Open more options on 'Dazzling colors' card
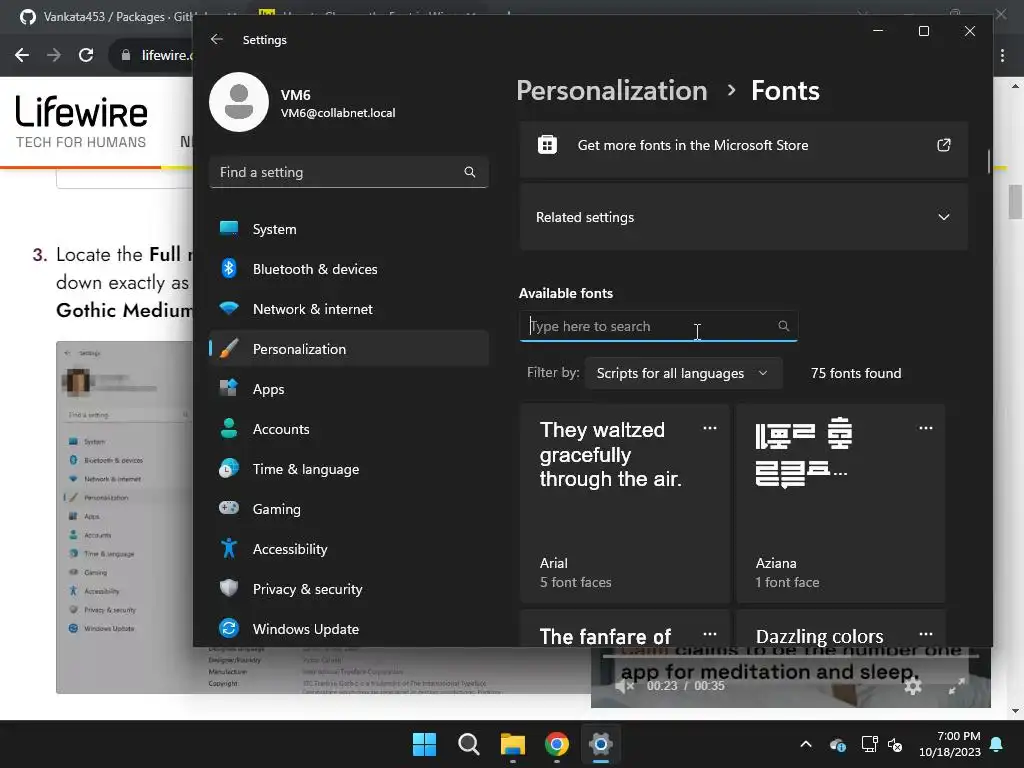 (x=926, y=634)
